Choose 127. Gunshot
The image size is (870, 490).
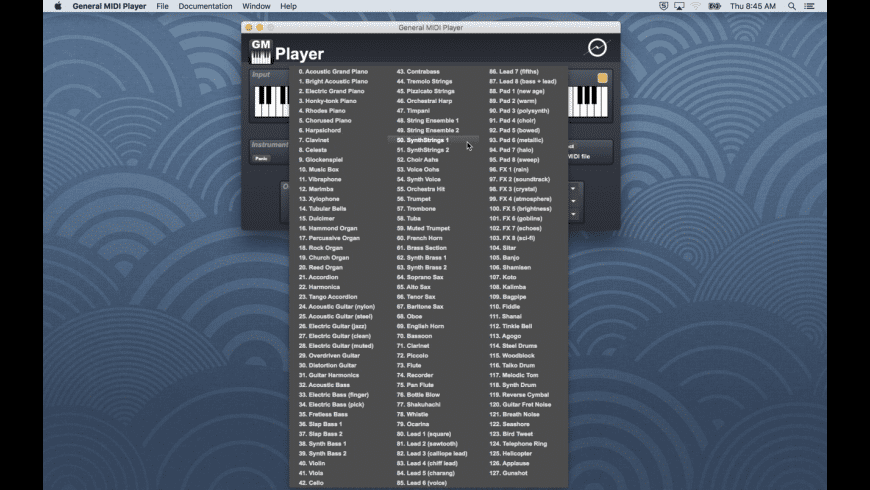(x=508, y=473)
